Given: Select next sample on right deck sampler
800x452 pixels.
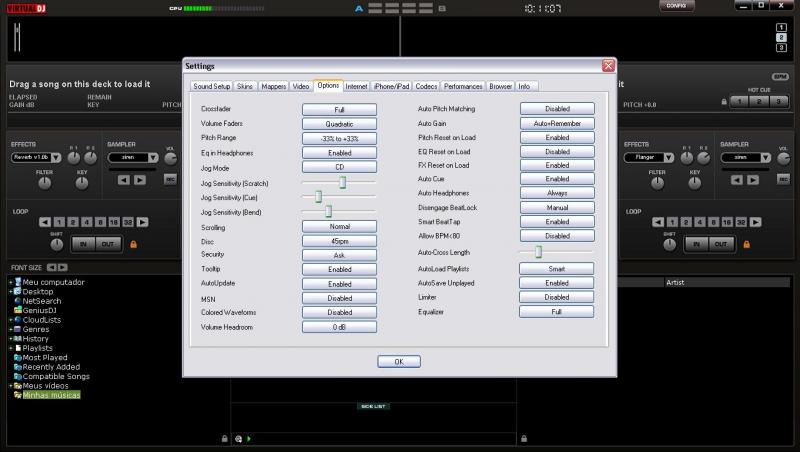Looking at the screenshot, I should 753,180.
